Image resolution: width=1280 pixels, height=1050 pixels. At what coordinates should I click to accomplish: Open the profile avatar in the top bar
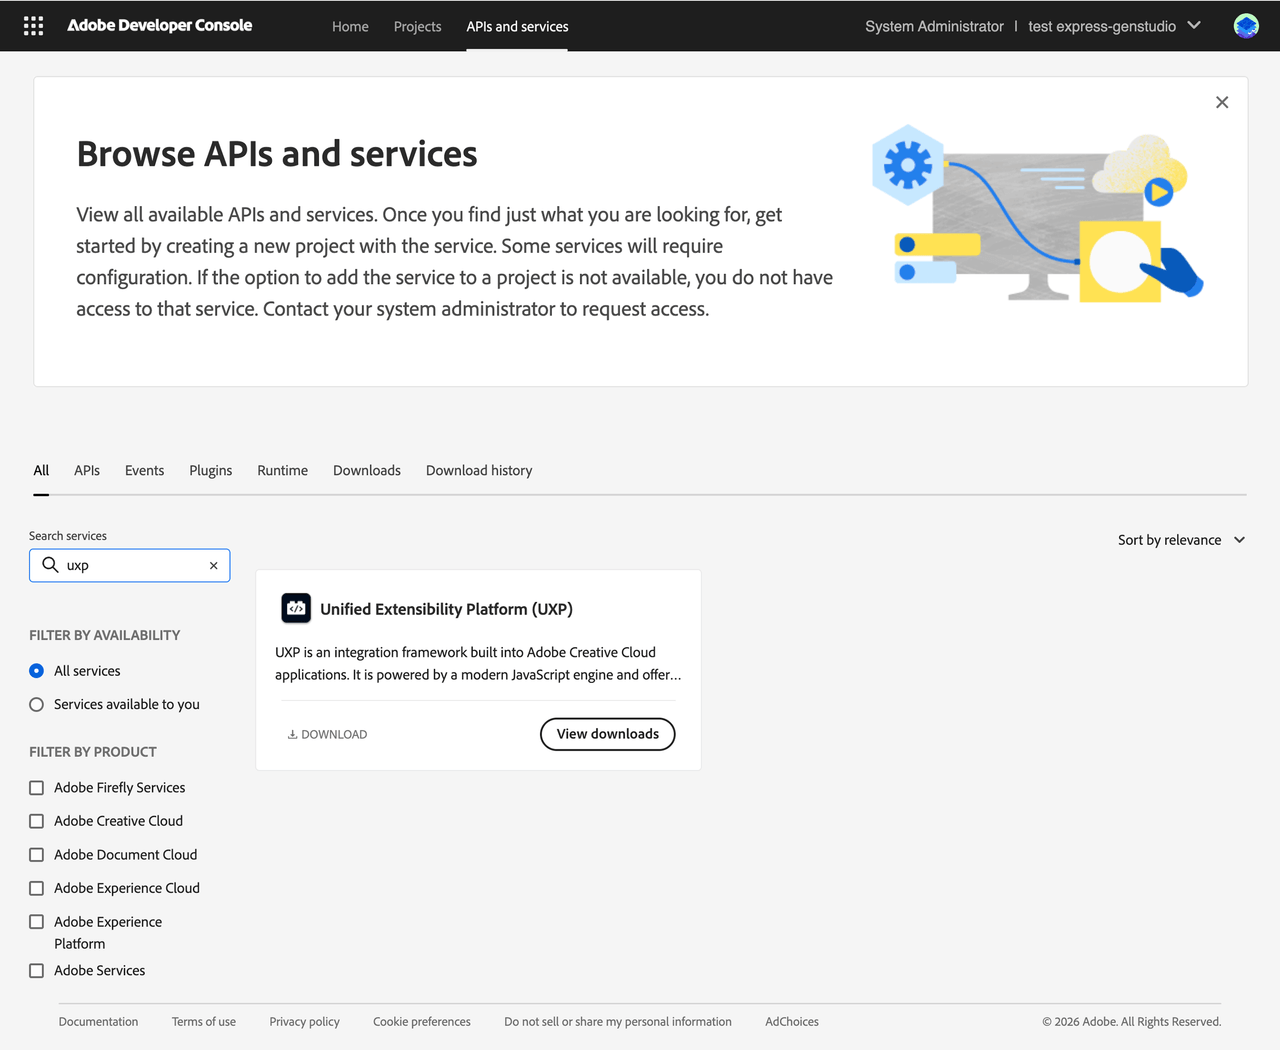pos(1245,25)
